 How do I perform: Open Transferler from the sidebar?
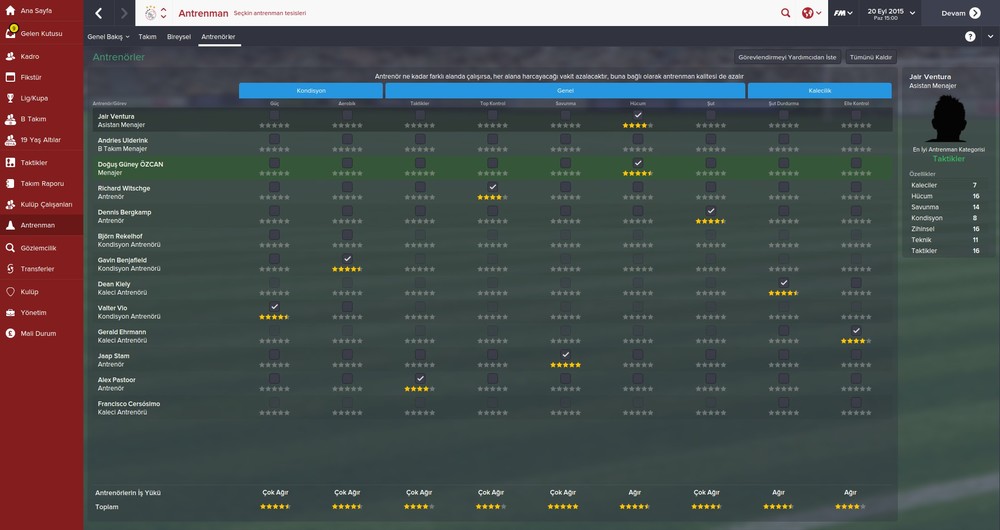(x=37, y=269)
